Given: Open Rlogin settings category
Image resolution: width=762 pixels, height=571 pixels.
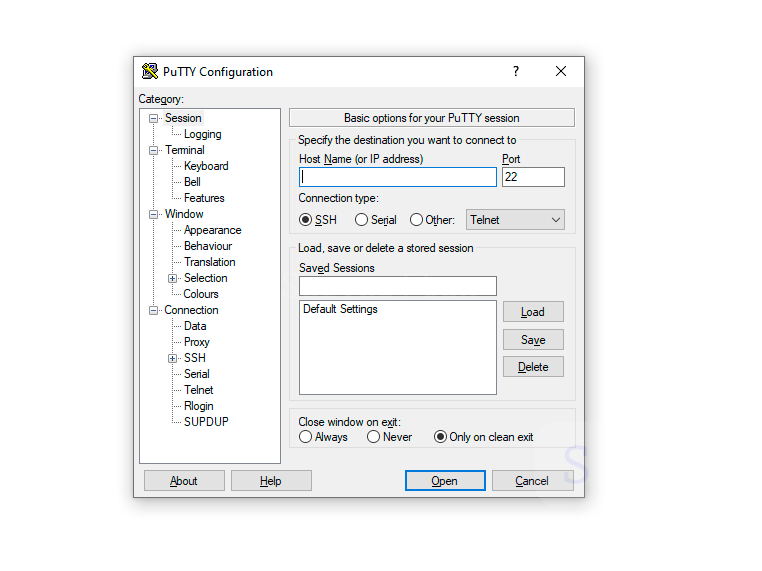Looking at the screenshot, I should tap(198, 406).
